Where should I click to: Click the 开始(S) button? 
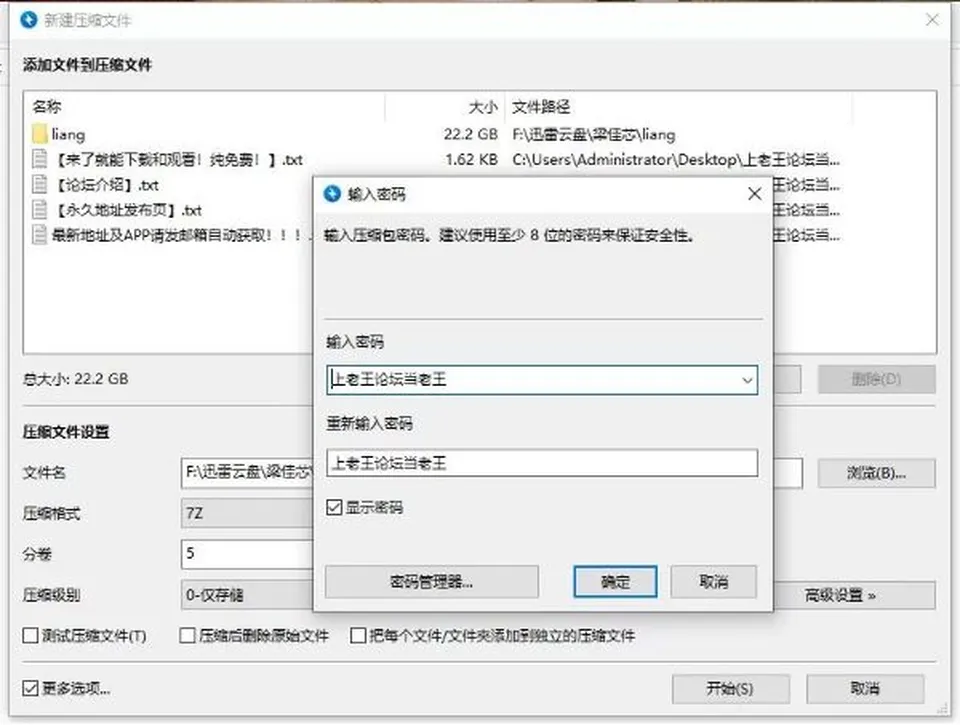[x=730, y=689]
